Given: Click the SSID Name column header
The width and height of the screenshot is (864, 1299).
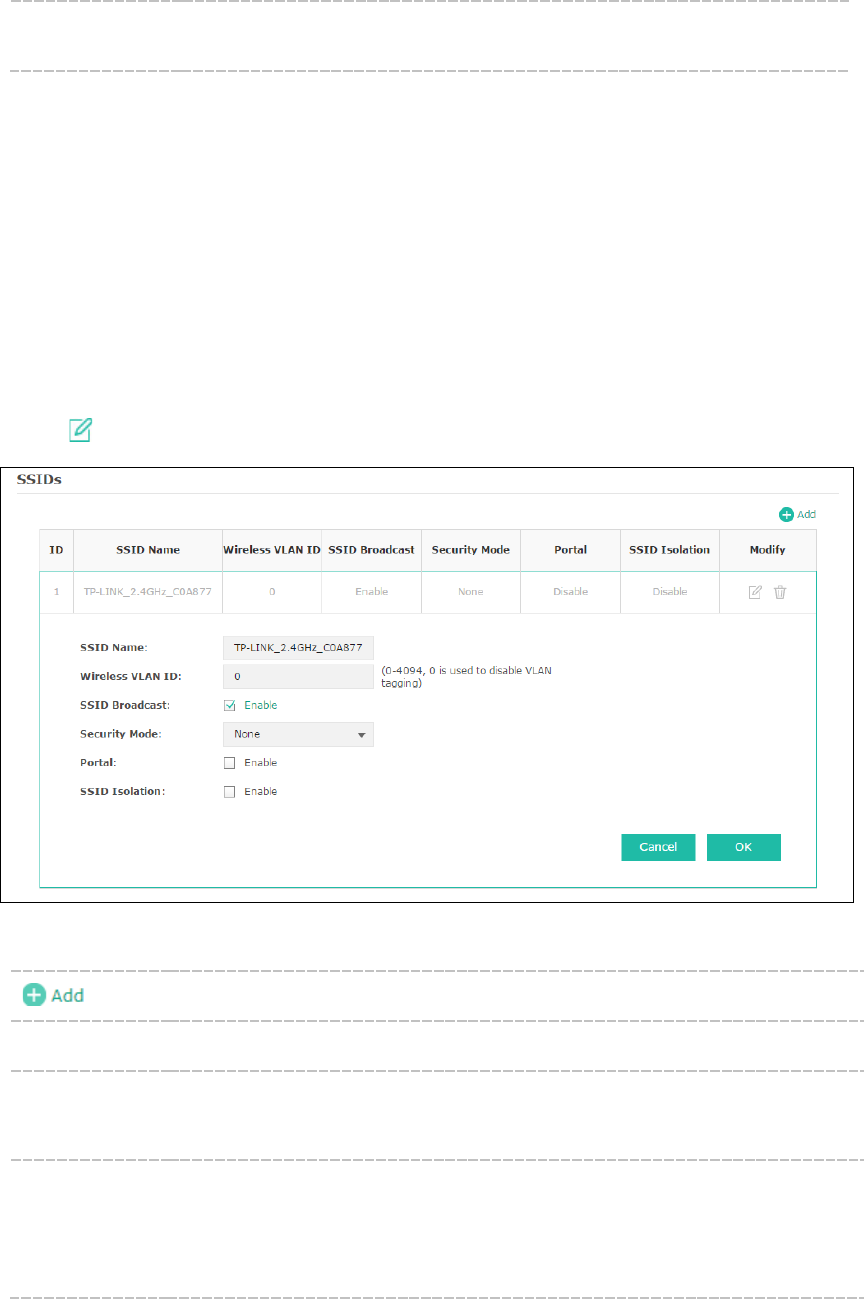Looking at the screenshot, I should click(148, 550).
